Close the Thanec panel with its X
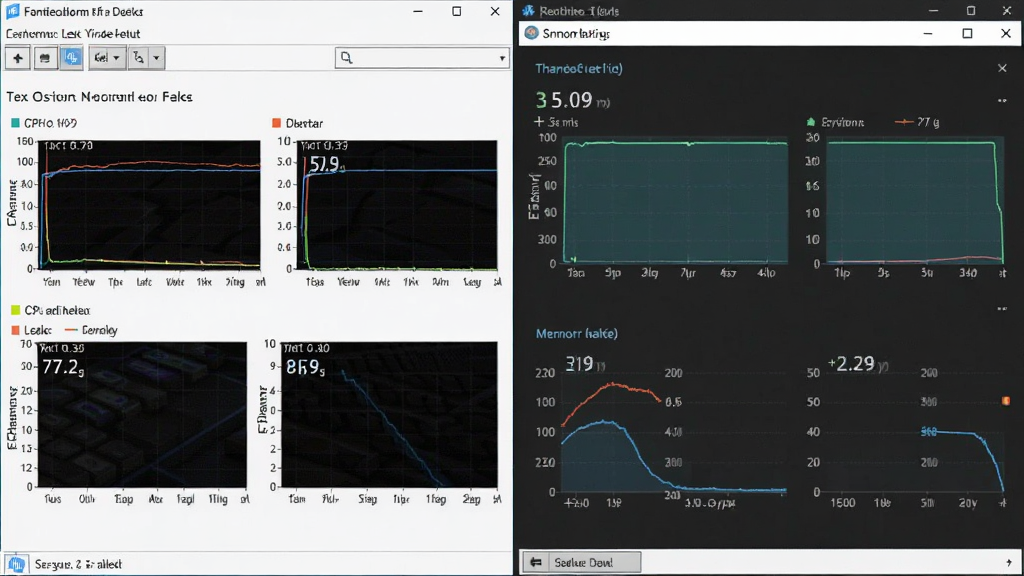Image resolution: width=1024 pixels, height=576 pixels. pos(1002,68)
